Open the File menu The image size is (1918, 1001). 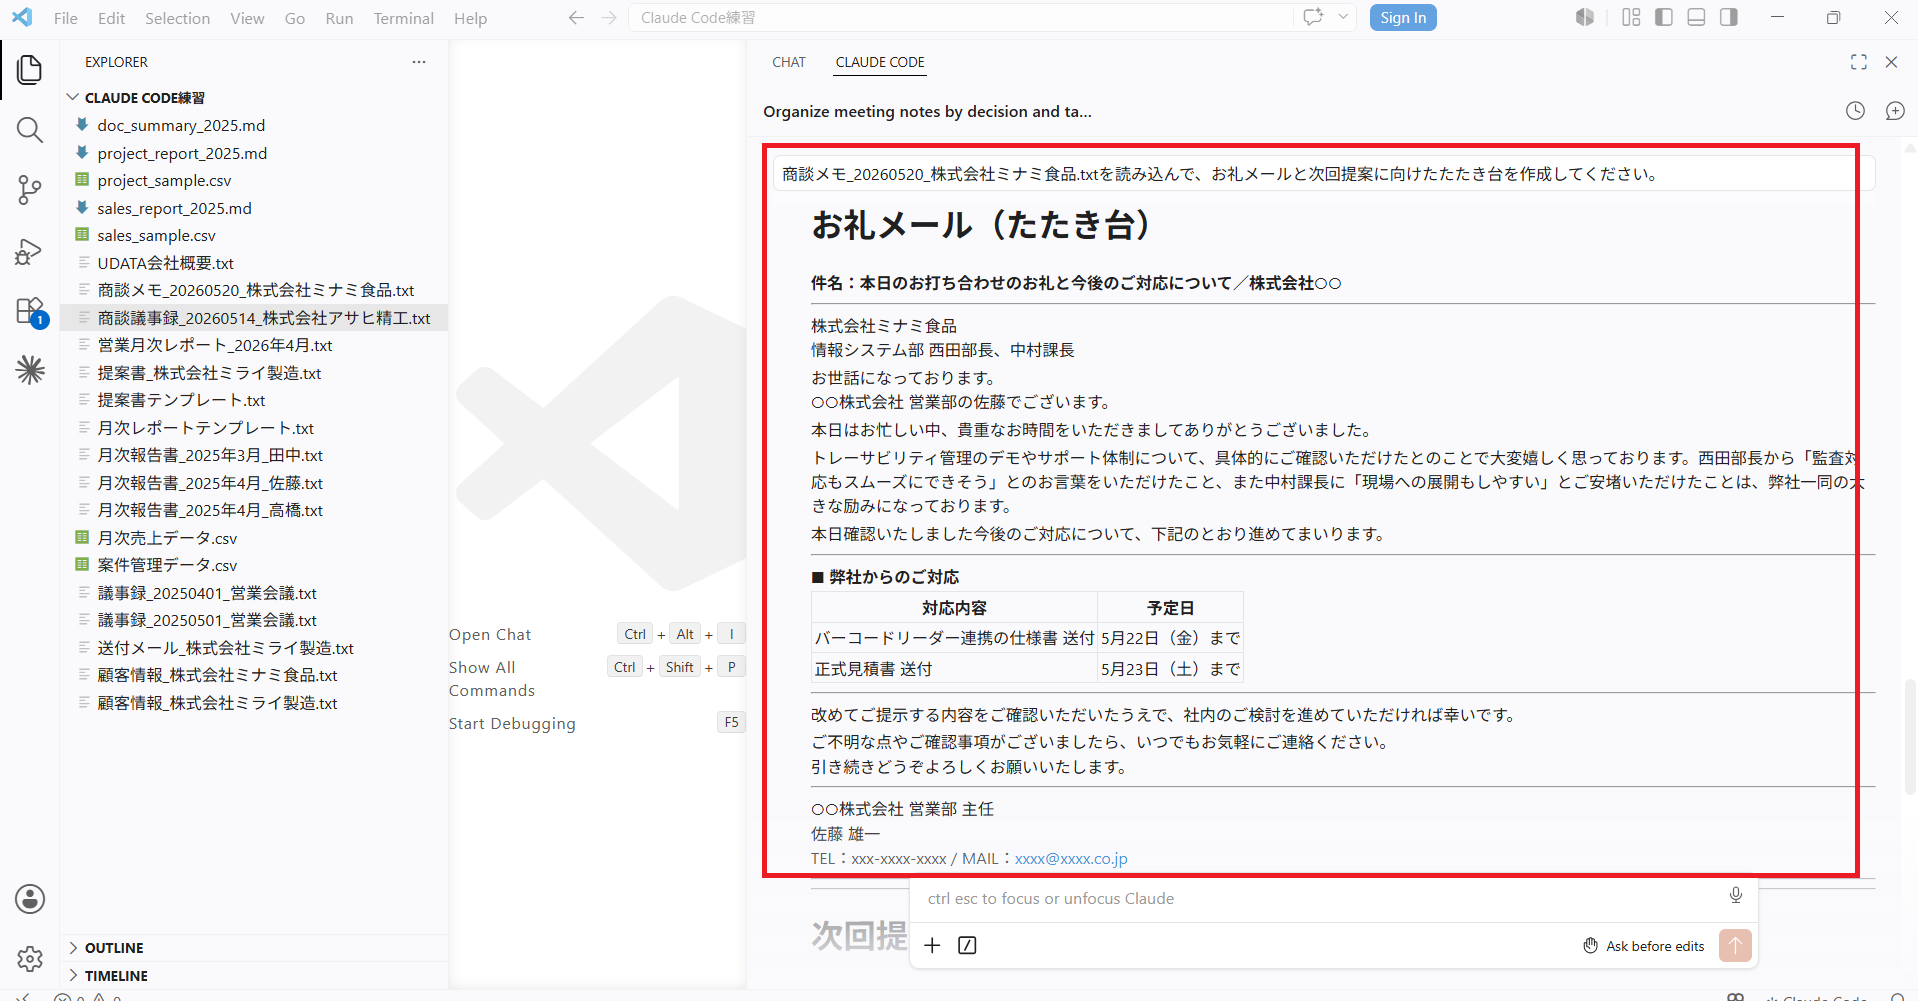coord(66,18)
